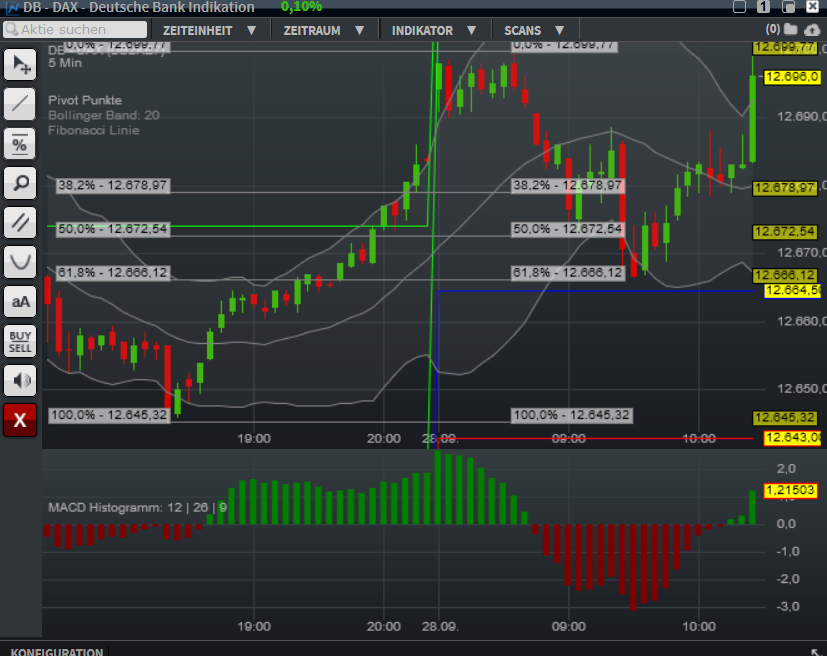Click the cloud upload button

pyautogui.click(x=812, y=29)
